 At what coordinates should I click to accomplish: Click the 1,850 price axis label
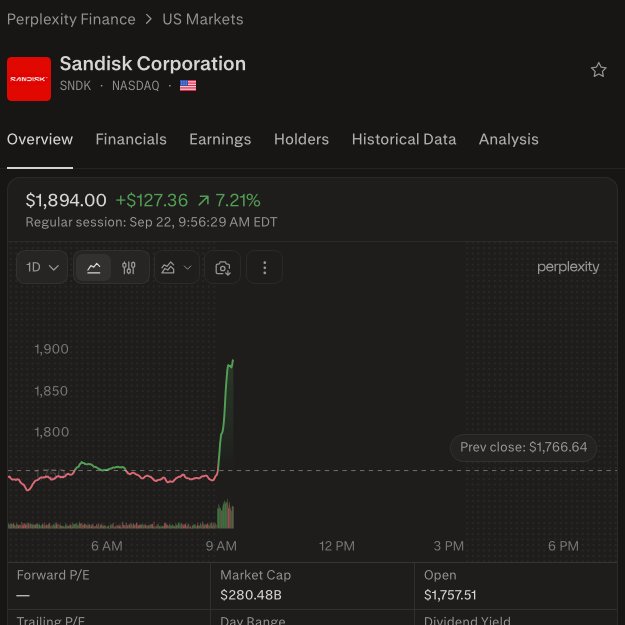[x=51, y=391]
